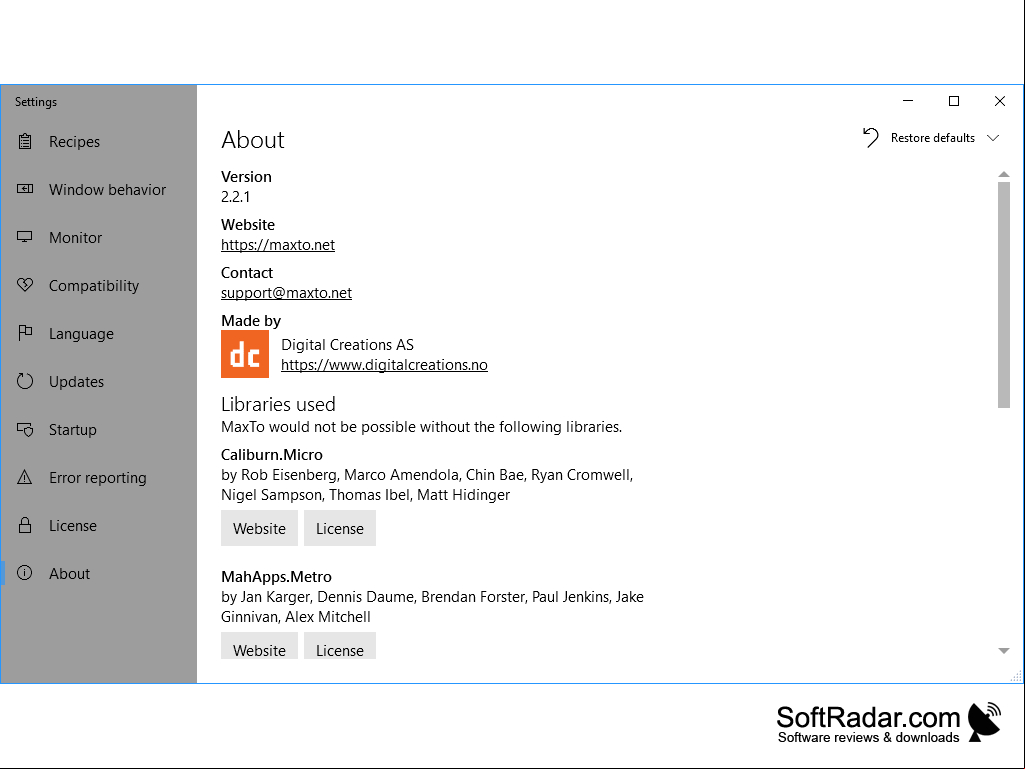Click the Error reporting warning triangle icon

click(x=25, y=477)
